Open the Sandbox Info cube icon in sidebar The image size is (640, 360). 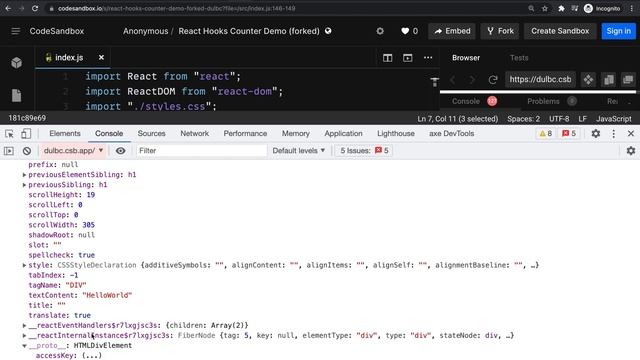(16, 62)
